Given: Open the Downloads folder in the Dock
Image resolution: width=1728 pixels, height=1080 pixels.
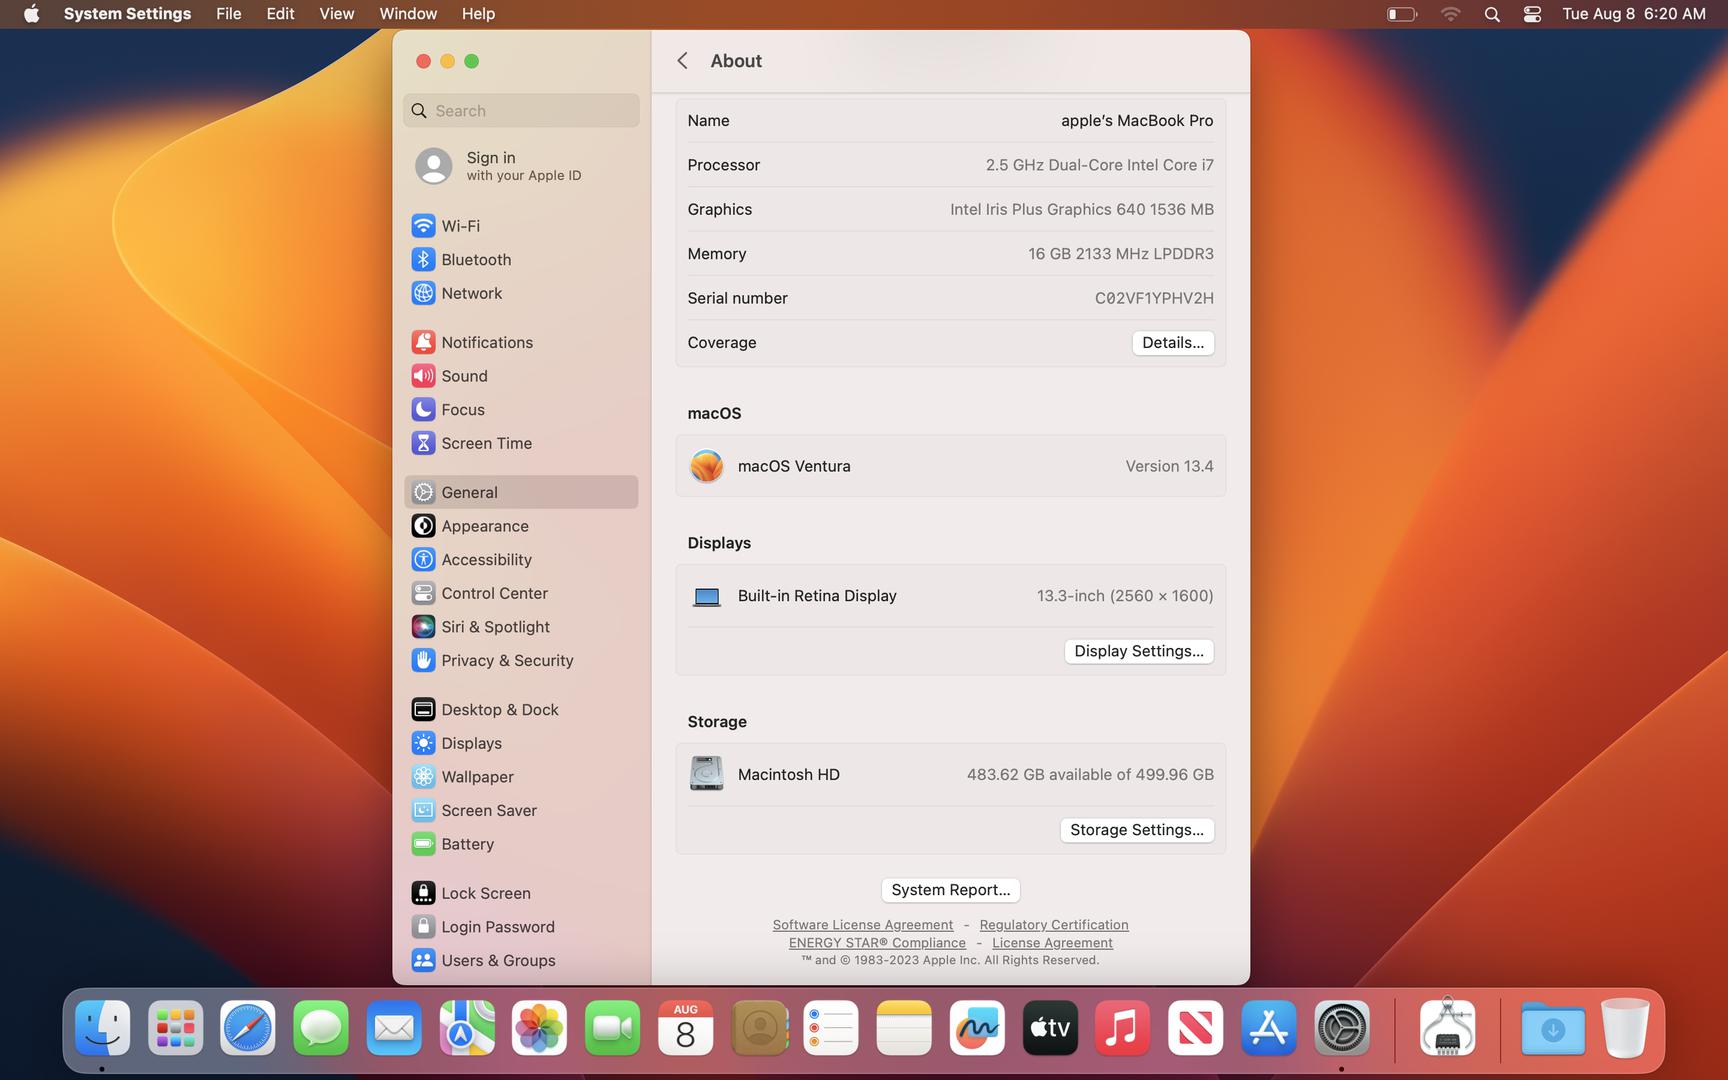Looking at the screenshot, I should coord(1552,1028).
